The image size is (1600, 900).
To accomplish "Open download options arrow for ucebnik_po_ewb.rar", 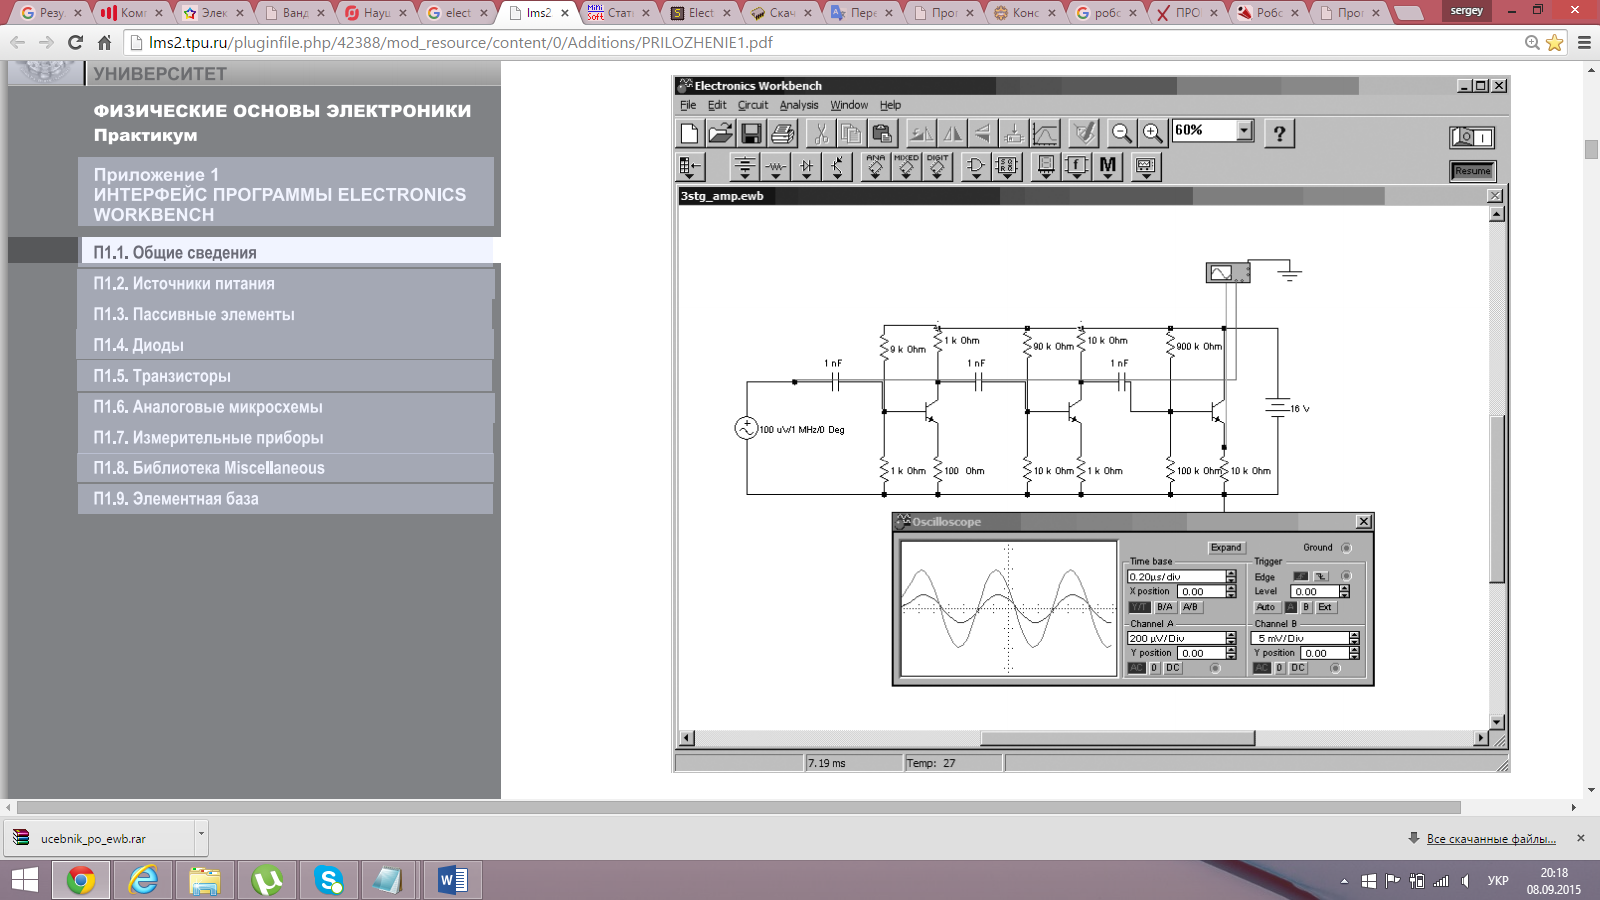I will click(201, 833).
